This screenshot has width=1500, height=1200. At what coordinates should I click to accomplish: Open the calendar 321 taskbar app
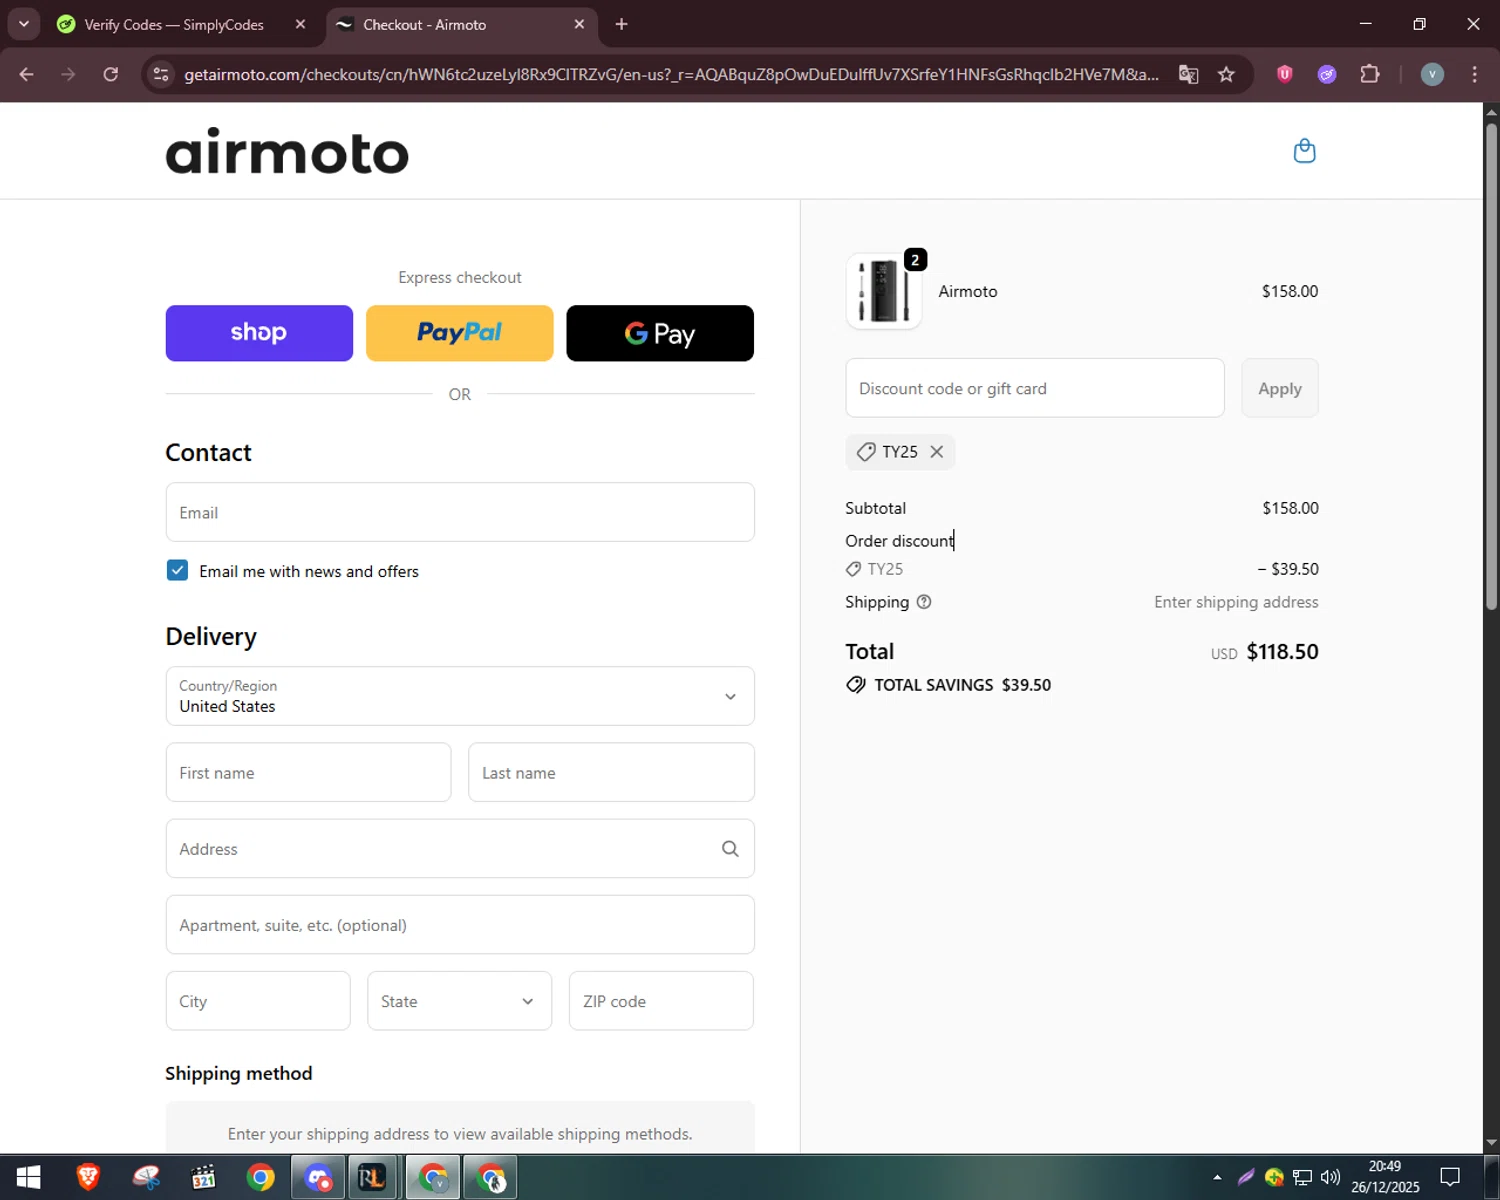pyautogui.click(x=203, y=1178)
